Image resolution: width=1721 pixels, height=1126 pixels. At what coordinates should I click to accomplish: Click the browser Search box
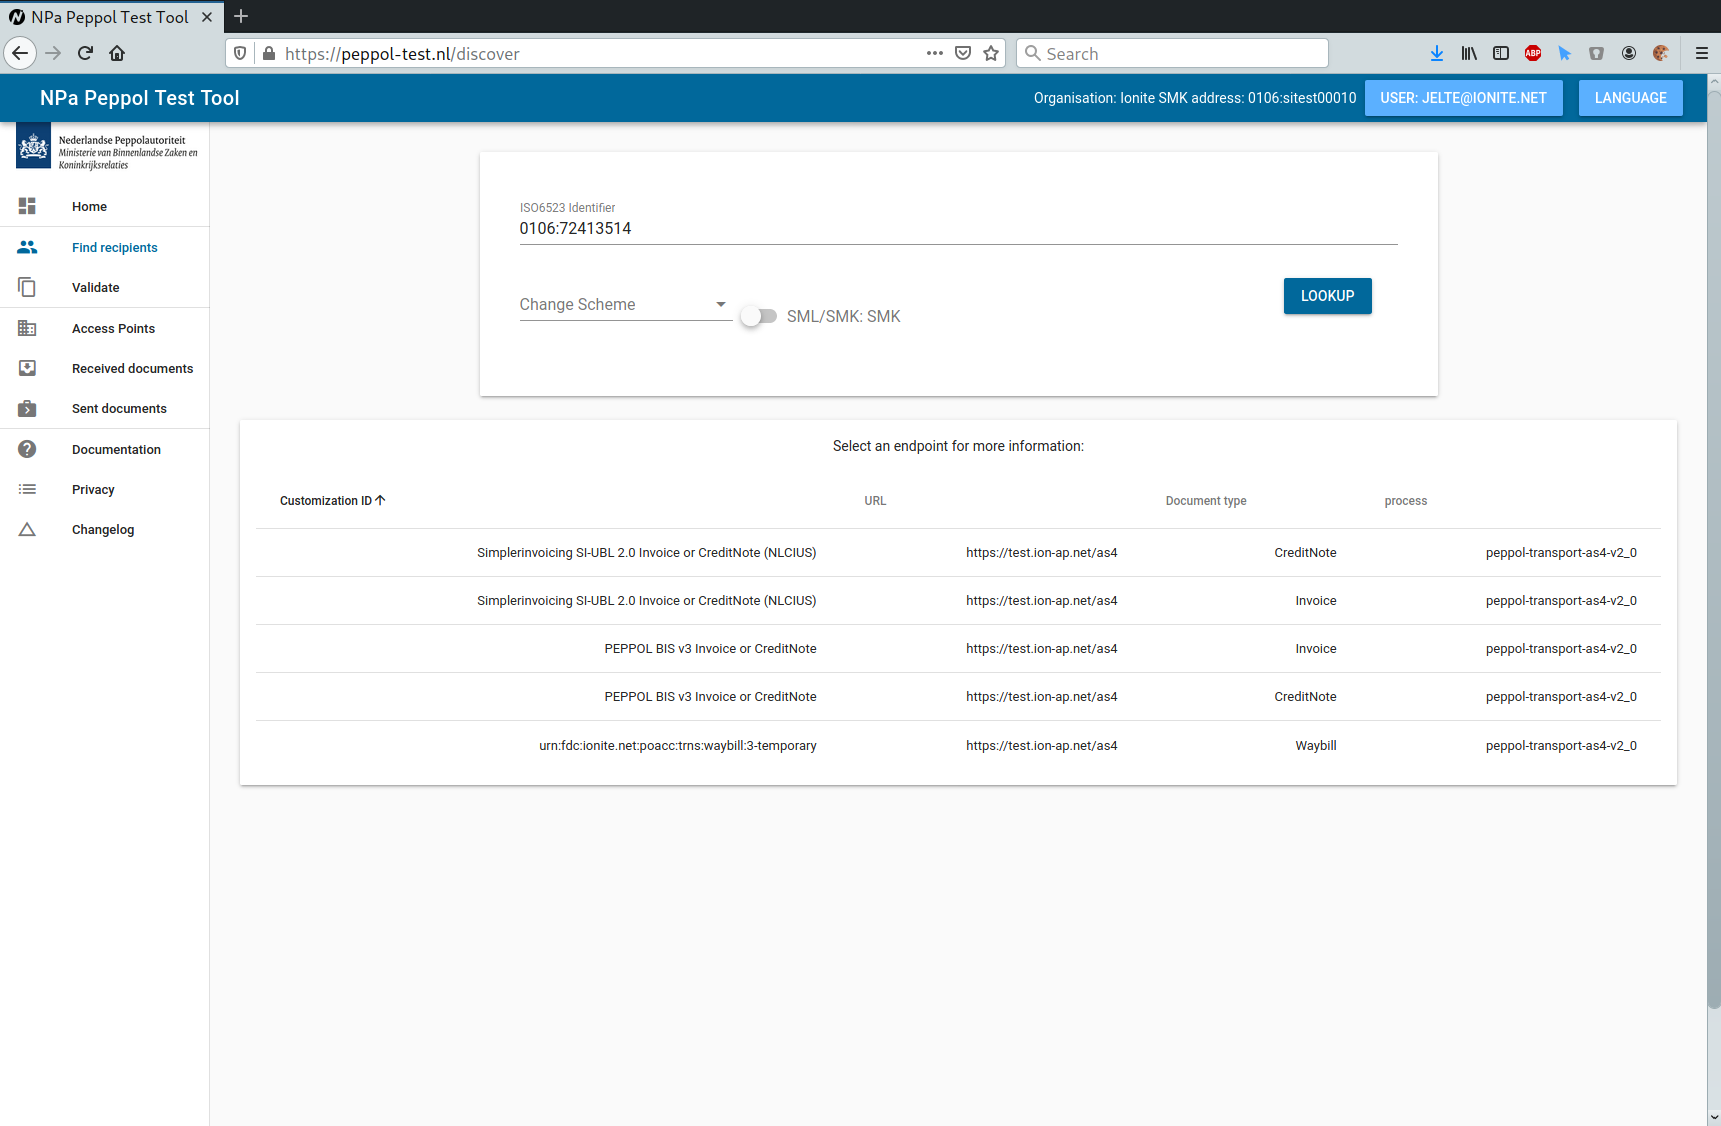coord(1172,53)
